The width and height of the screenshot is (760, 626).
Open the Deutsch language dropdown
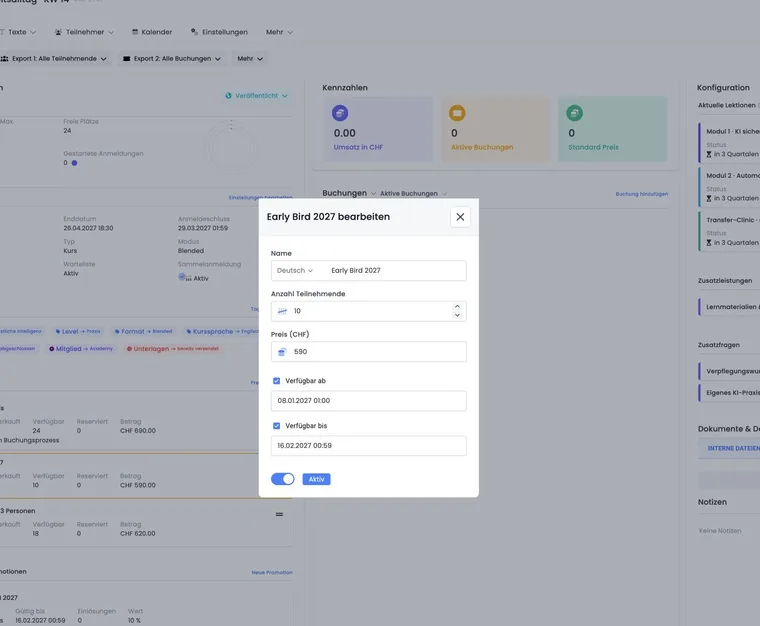click(x=295, y=270)
